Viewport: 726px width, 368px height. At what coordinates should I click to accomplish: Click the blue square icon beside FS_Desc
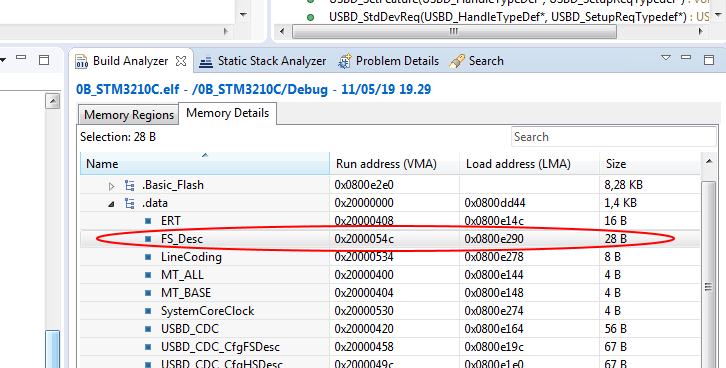(x=148, y=239)
